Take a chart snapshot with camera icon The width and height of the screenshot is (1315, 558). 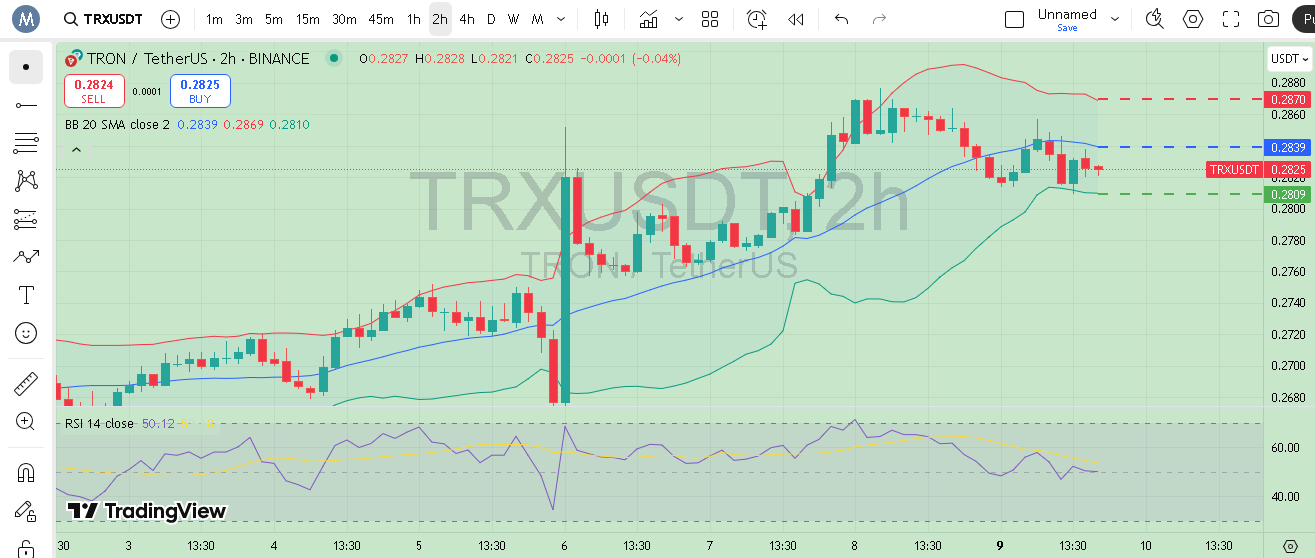(1268, 19)
